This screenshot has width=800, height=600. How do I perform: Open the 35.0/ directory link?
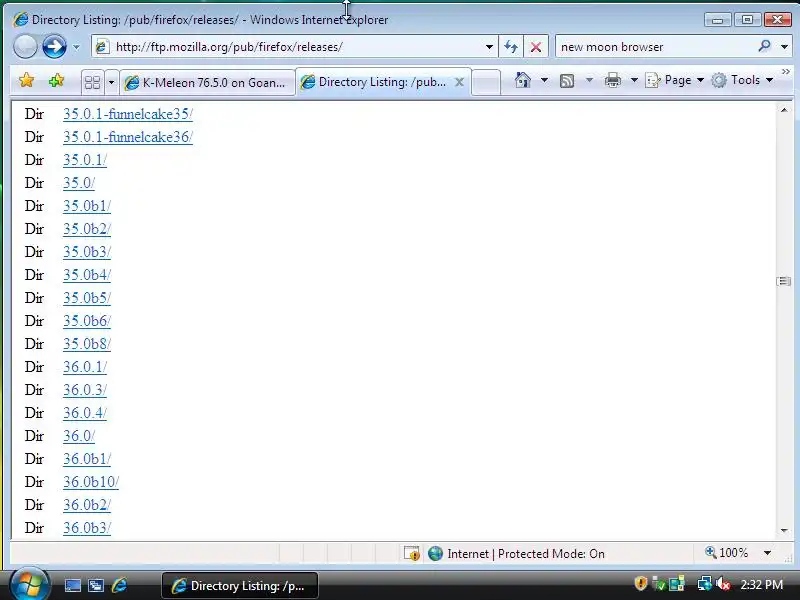79,183
